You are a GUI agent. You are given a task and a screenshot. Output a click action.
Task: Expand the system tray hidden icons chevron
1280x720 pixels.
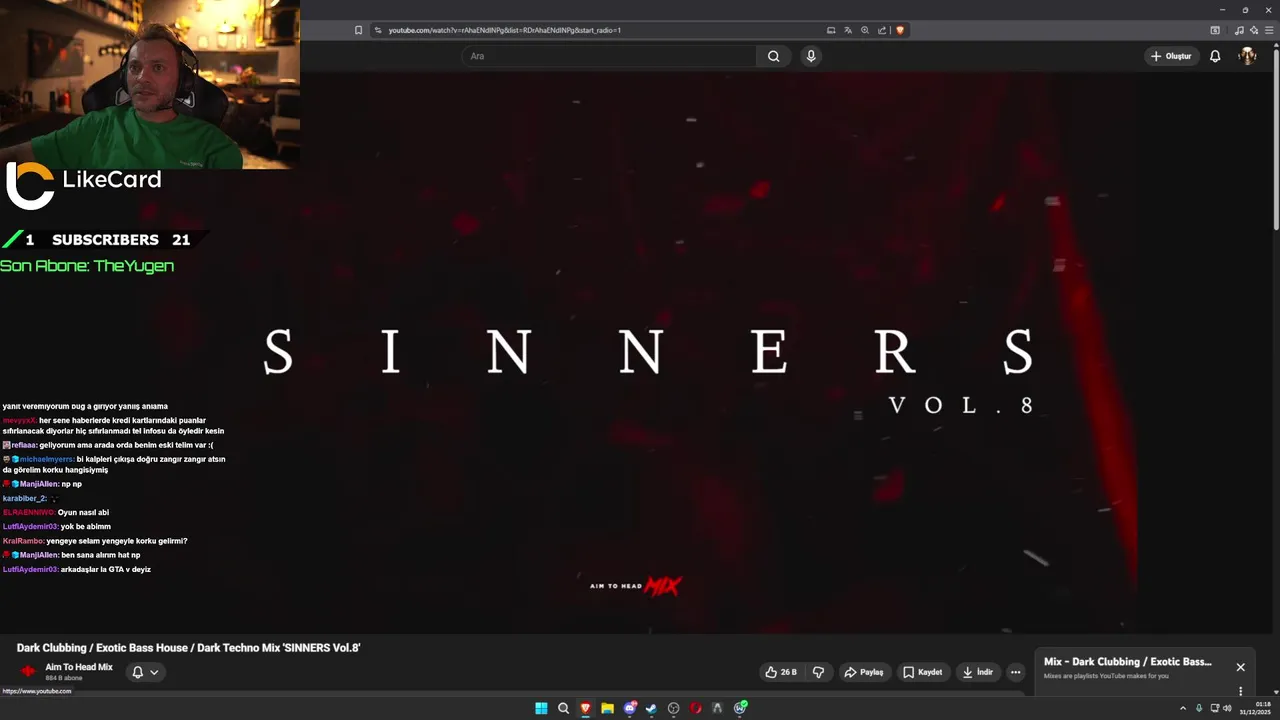1183,708
